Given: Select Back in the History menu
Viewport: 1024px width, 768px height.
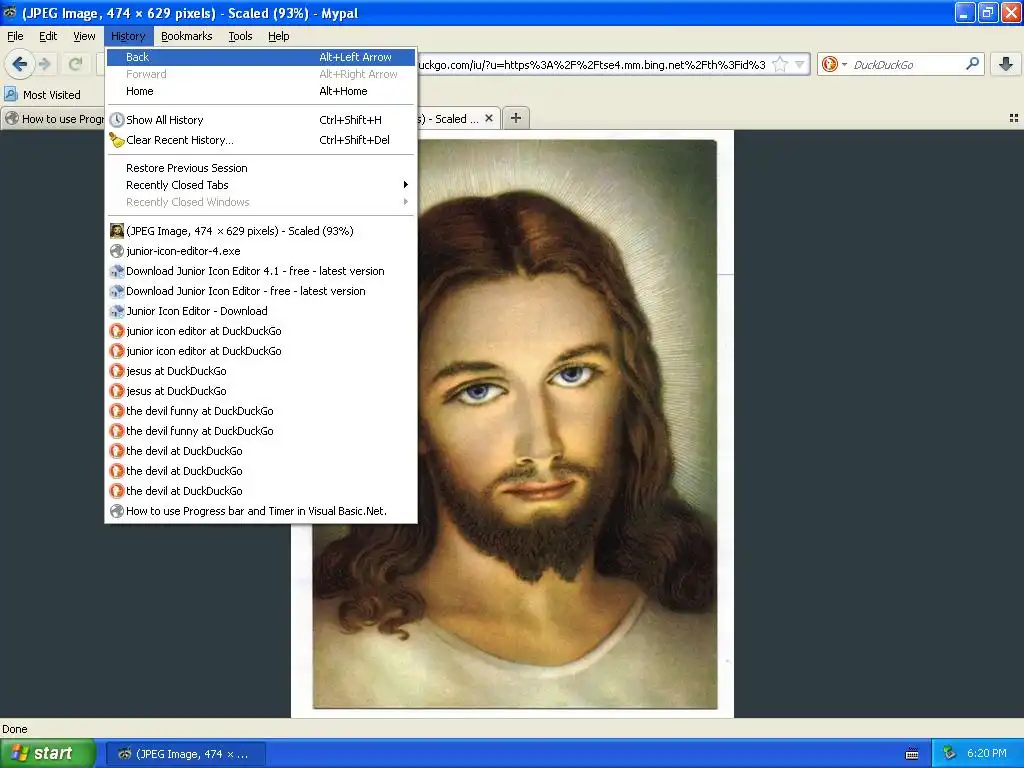Looking at the screenshot, I should click(261, 57).
